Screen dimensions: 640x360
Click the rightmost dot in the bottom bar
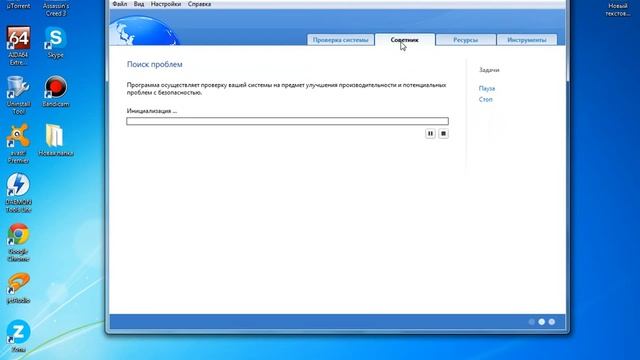point(552,322)
